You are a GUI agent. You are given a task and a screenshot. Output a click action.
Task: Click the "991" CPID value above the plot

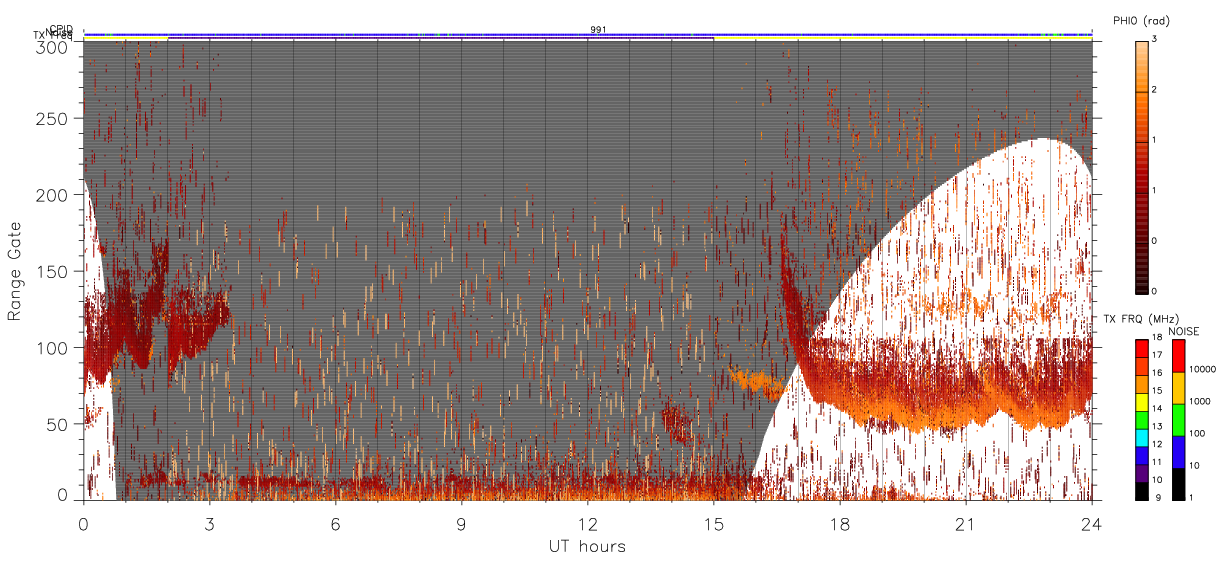(x=598, y=30)
